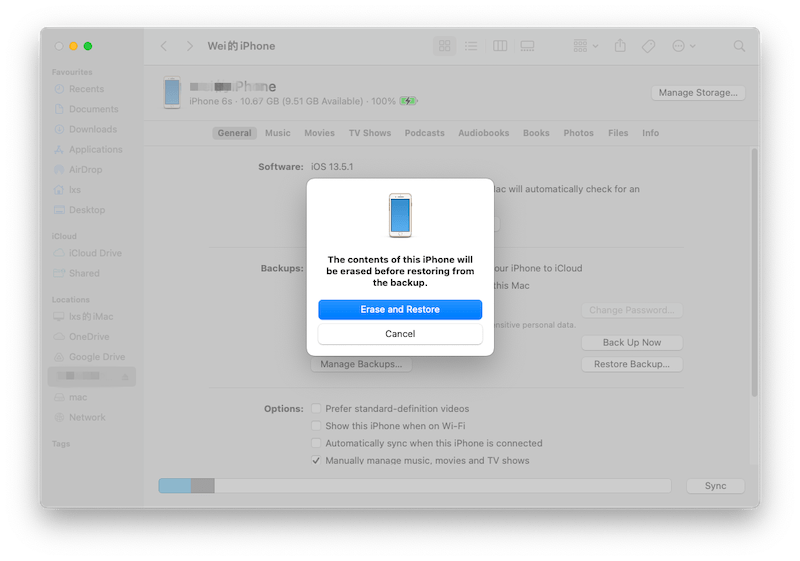Viewport: 800px width, 561px height.
Task: Enable Prefer standard-definition videos
Action: click(x=316, y=409)
